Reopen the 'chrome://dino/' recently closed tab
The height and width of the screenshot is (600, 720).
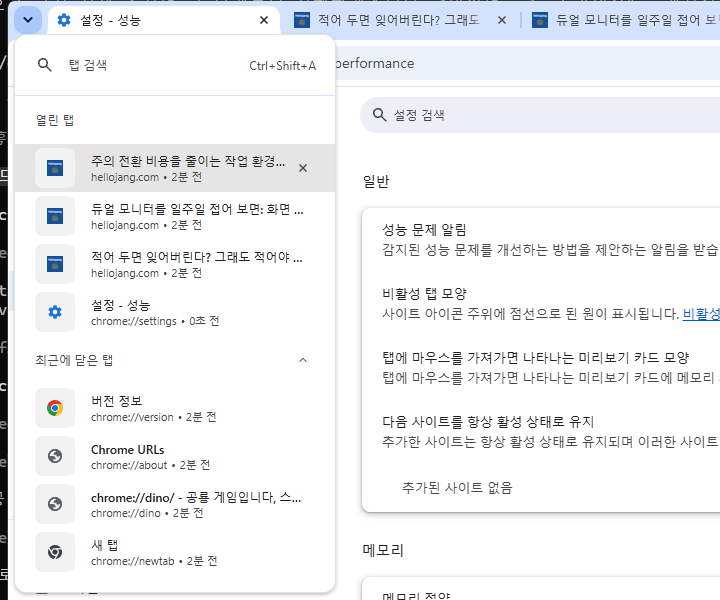point(175,504)
